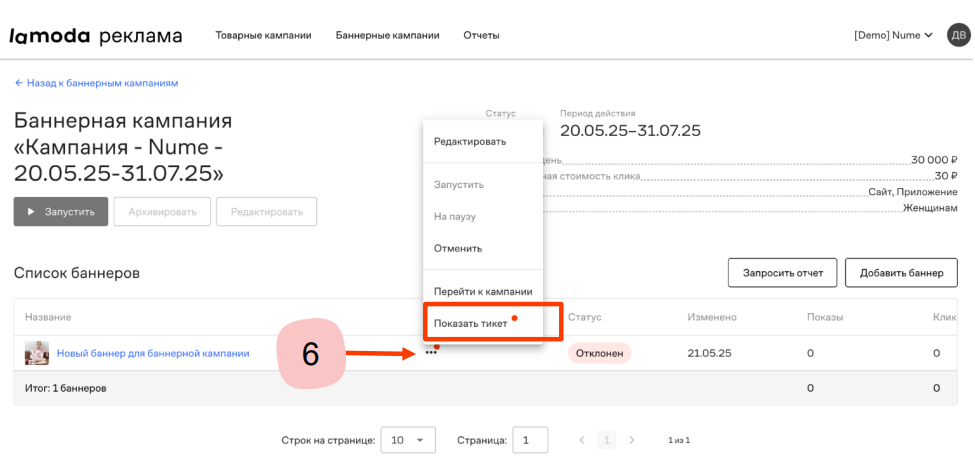Image resolution: width=975 pixels, height=467 pixels.
Task: Choose Редактировать in the context menu
Action: tap(483, 142)
